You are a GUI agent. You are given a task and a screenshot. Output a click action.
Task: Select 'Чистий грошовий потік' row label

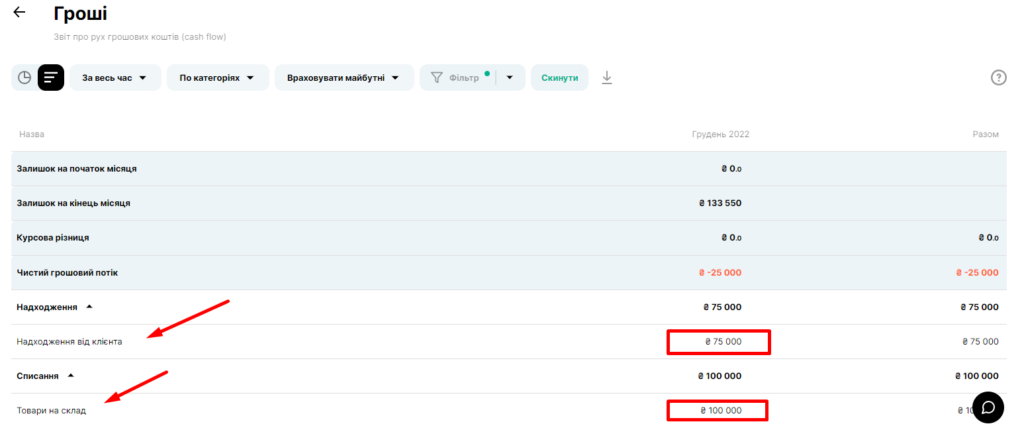coord(67,273)
